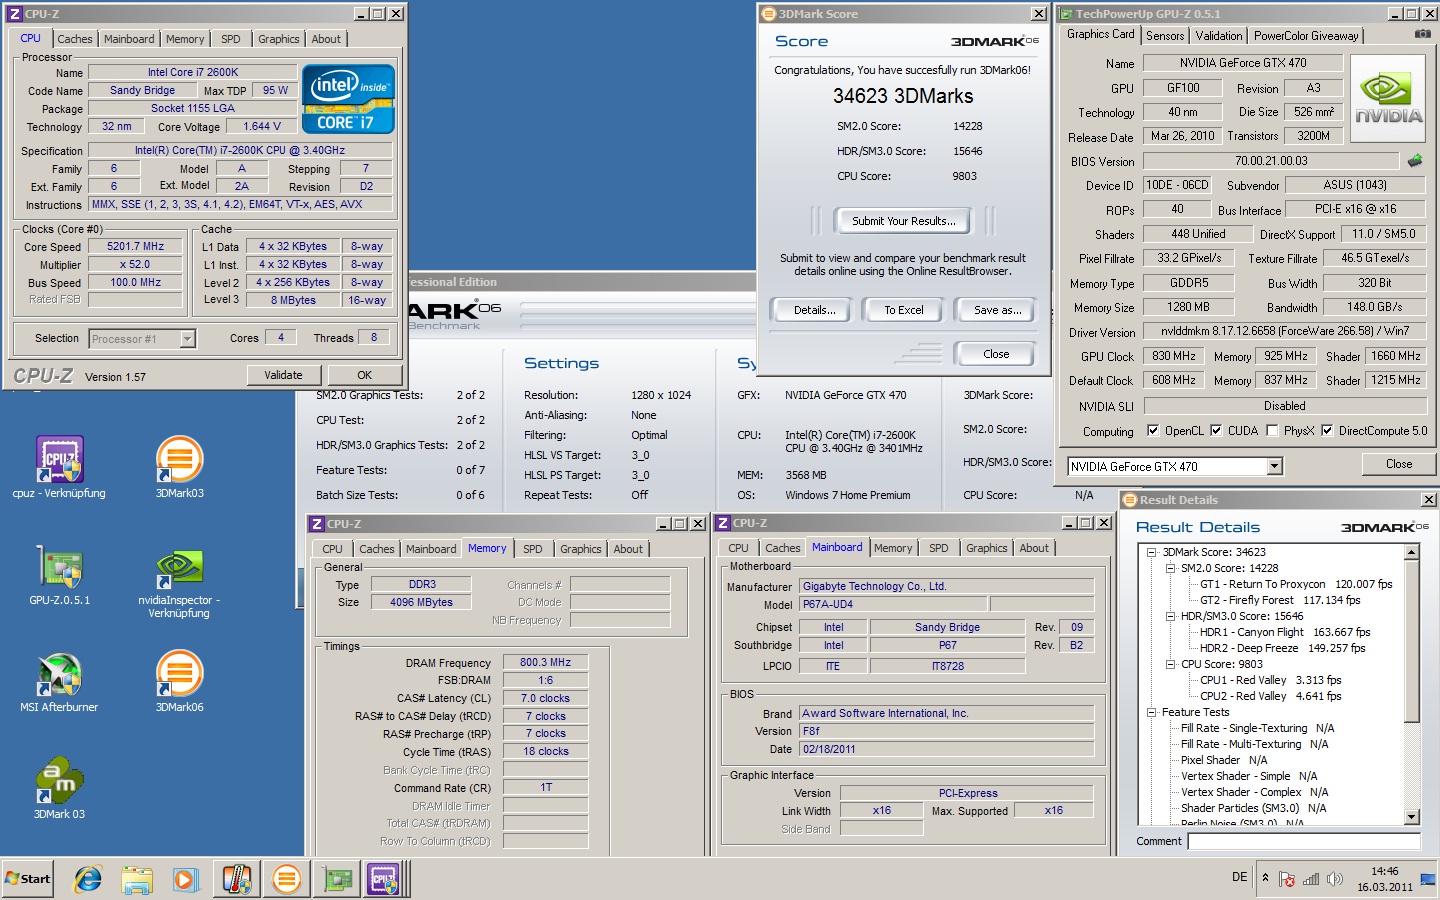Click the Result Details scrollbar up arrow
This screenshot has width=1440, height=900.
[1412, 553]
